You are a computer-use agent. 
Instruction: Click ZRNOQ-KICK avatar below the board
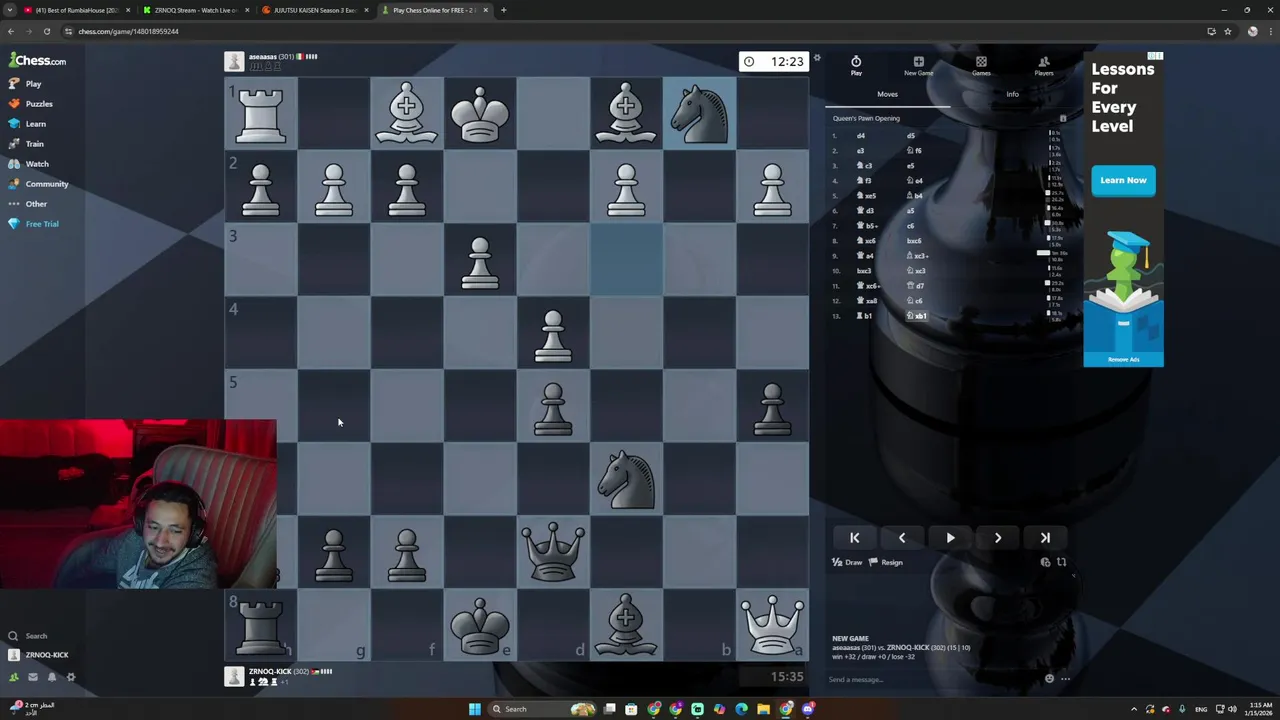click(x=234, y=677)
